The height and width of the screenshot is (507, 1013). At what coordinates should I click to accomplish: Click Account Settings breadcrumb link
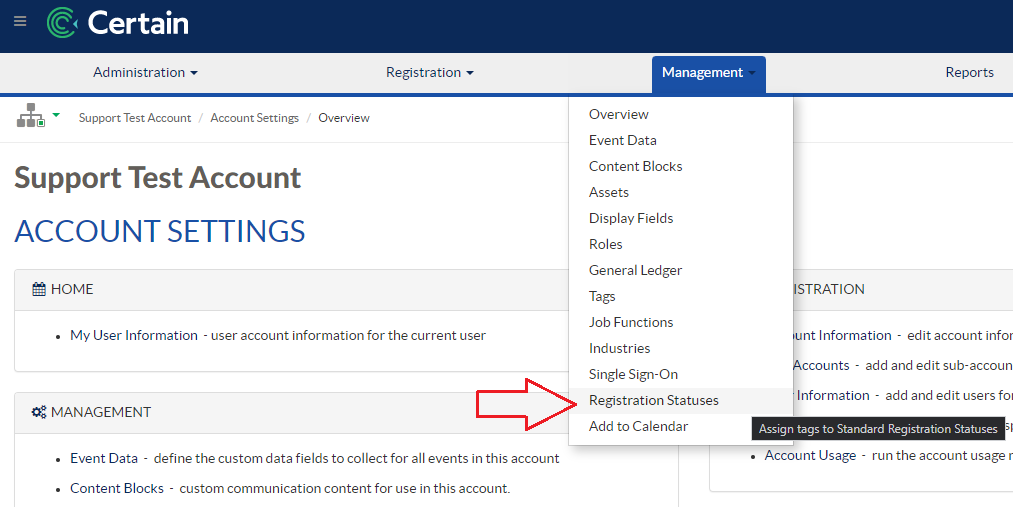tap(255, 118)
